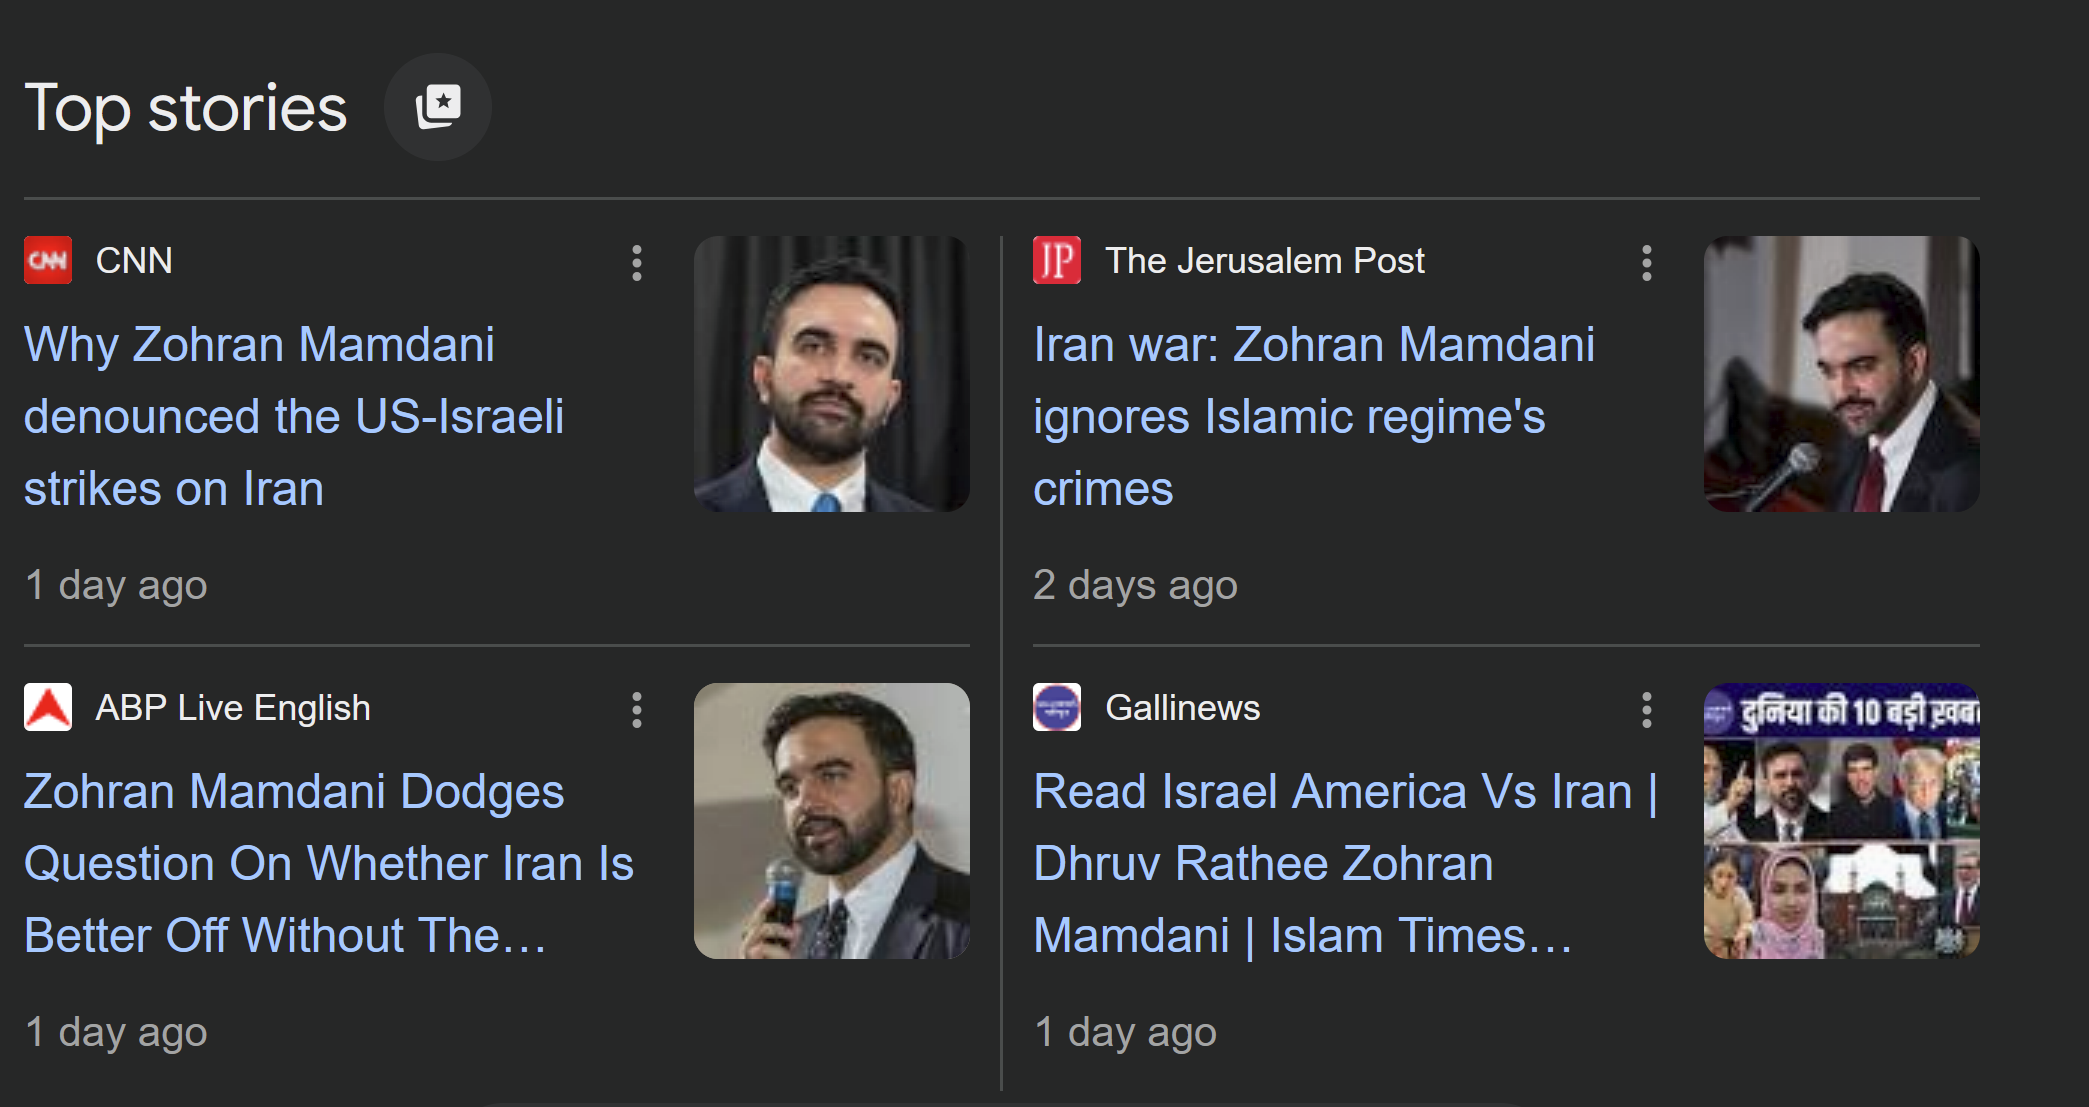Click the Gallinews Hindi collage thumbnail
2089x1107 pixels.
click(1841, 821)
